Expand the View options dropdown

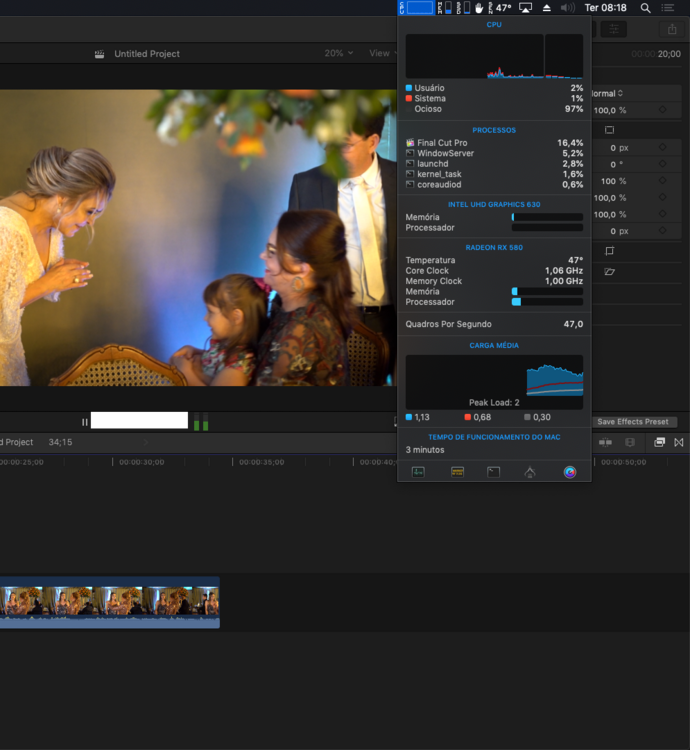click(x=382, y=53)
